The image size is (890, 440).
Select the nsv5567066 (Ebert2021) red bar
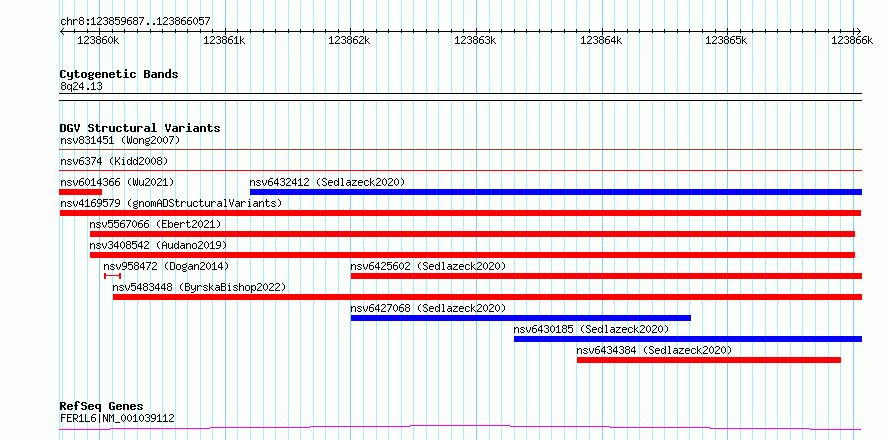(472, 234)
